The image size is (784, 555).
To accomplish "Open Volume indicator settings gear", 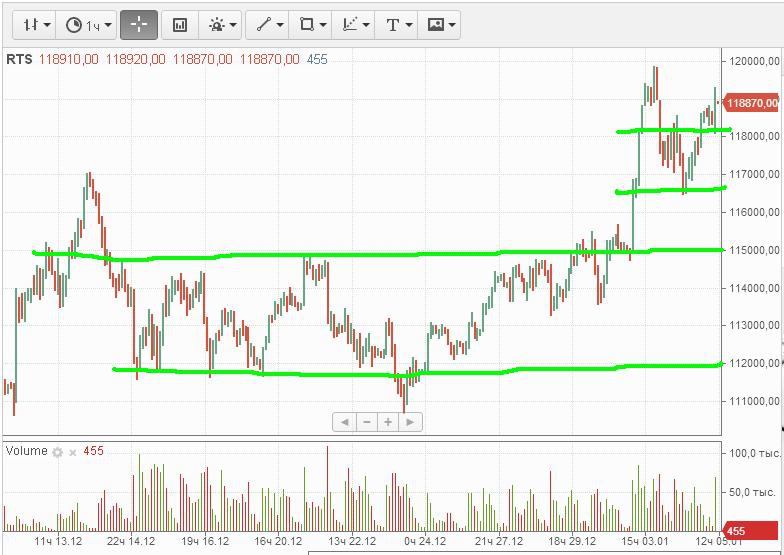I will (x=58, y=452).
